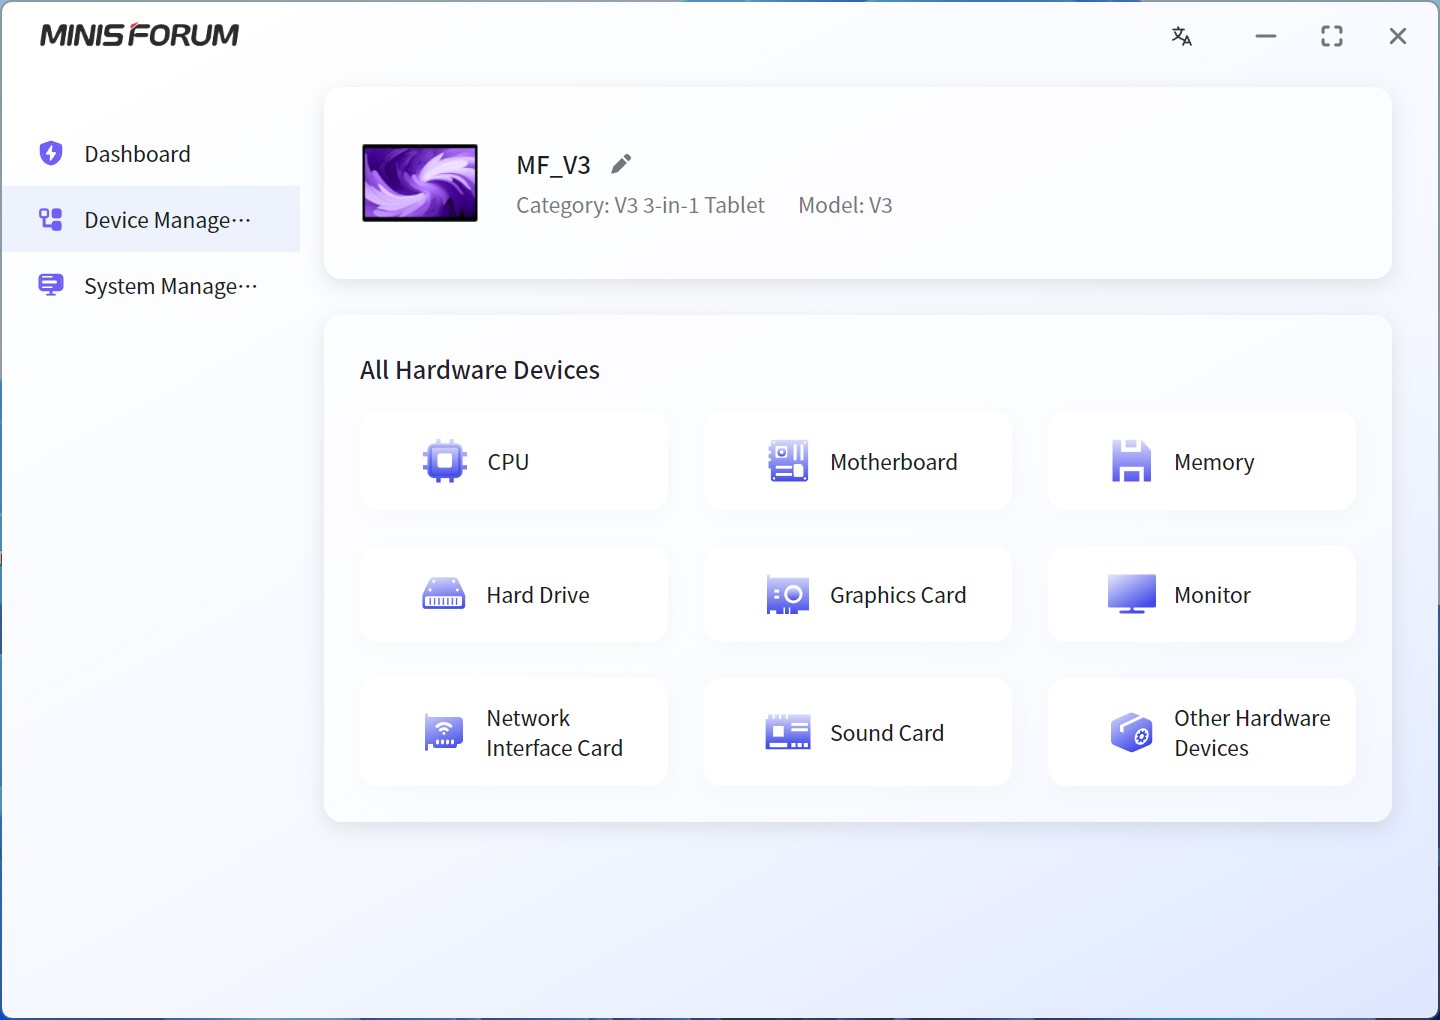This screenshot has height=1020, width=1440.
Task: Click the Hard Drive icon
Action: coord(443,594)
